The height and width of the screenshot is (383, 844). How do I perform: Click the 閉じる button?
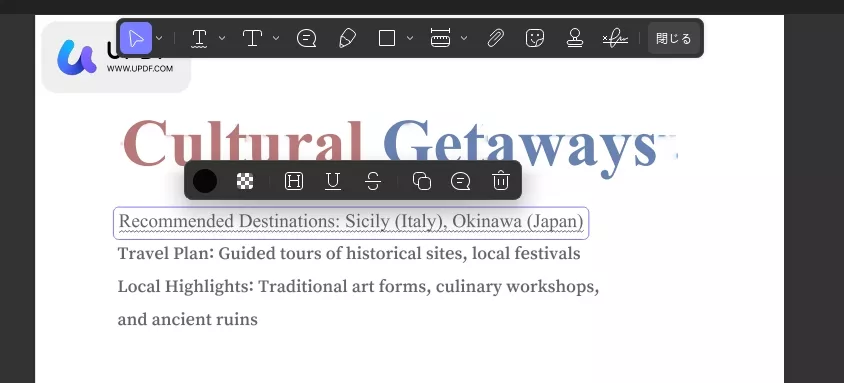pyautogui.click(x=673, y=38)
